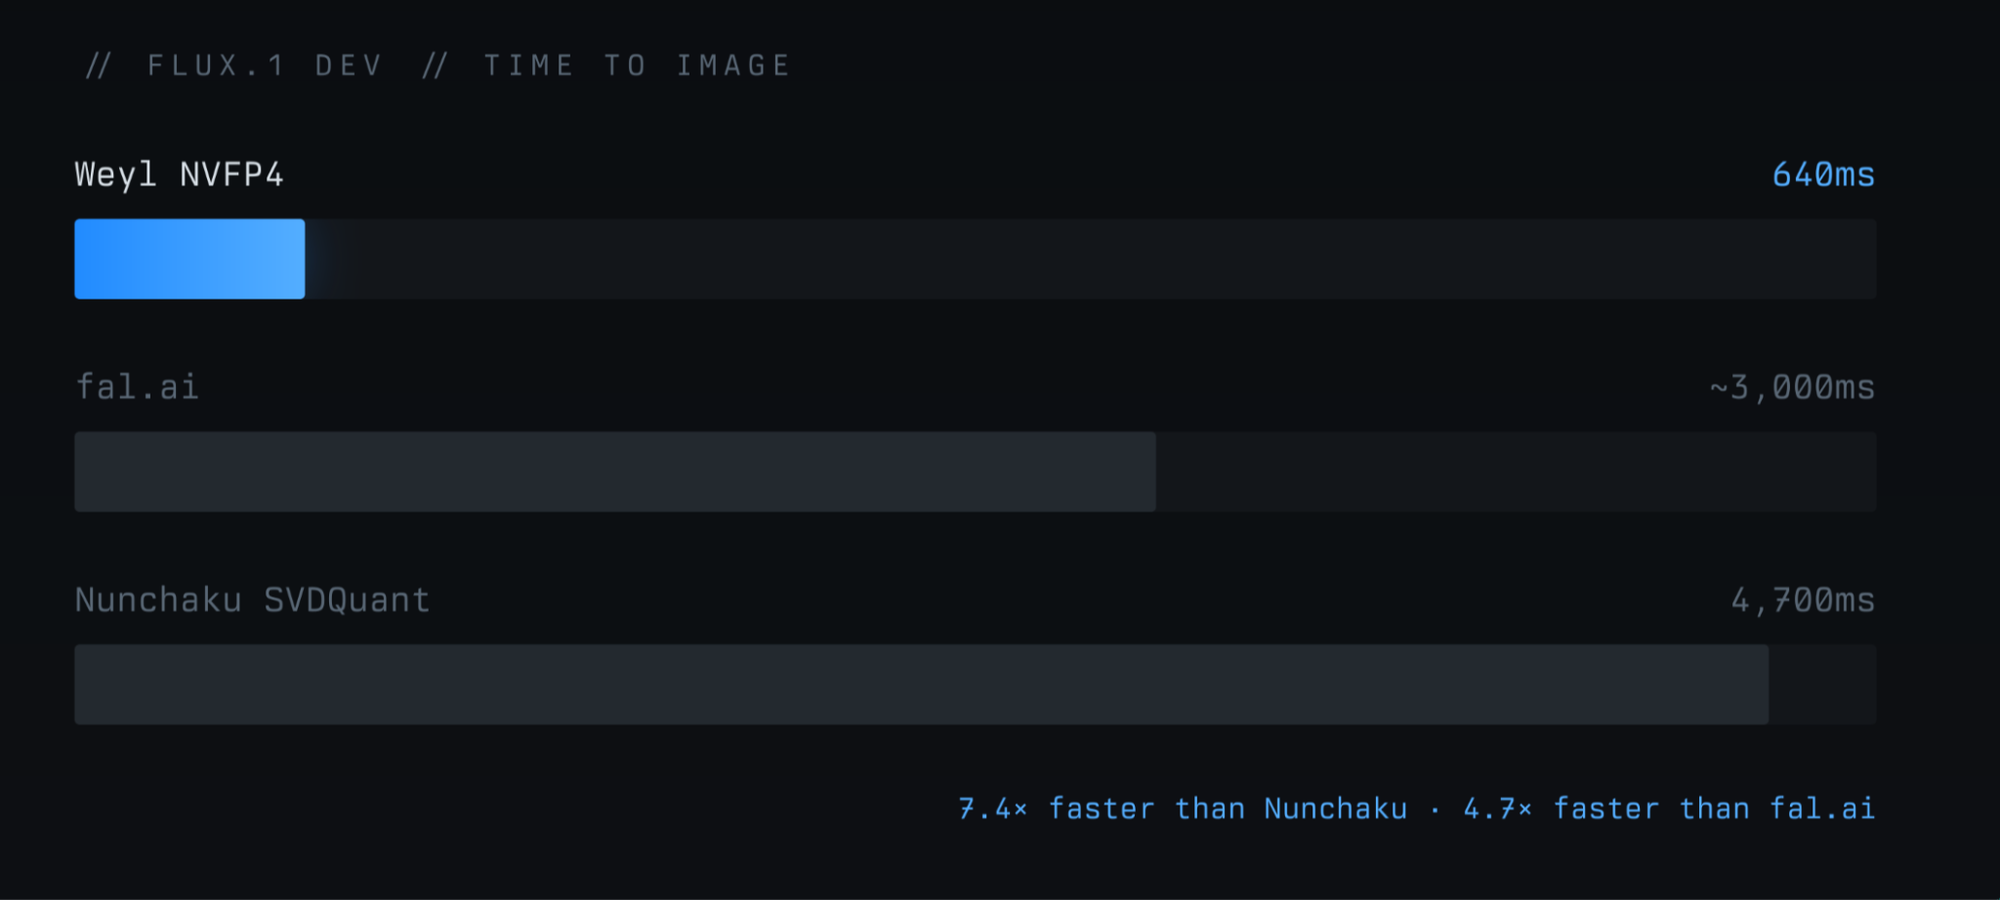2000x900 pixels.
Task: Click the filled fal.ai benchmark bar
Action: pos(615,472)
